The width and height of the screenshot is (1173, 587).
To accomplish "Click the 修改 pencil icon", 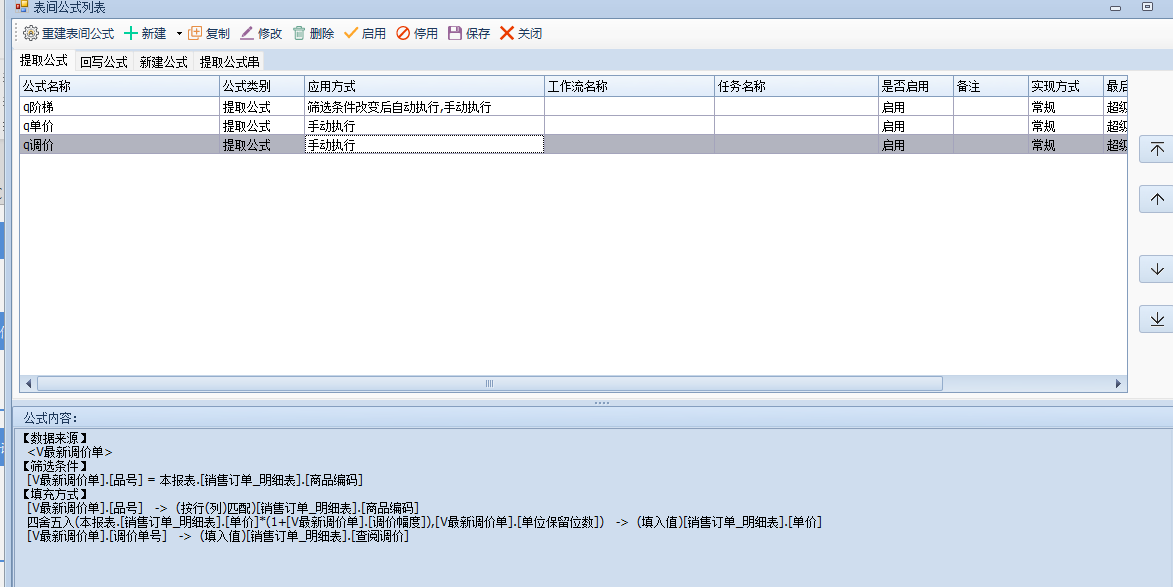I will [247, 33].
